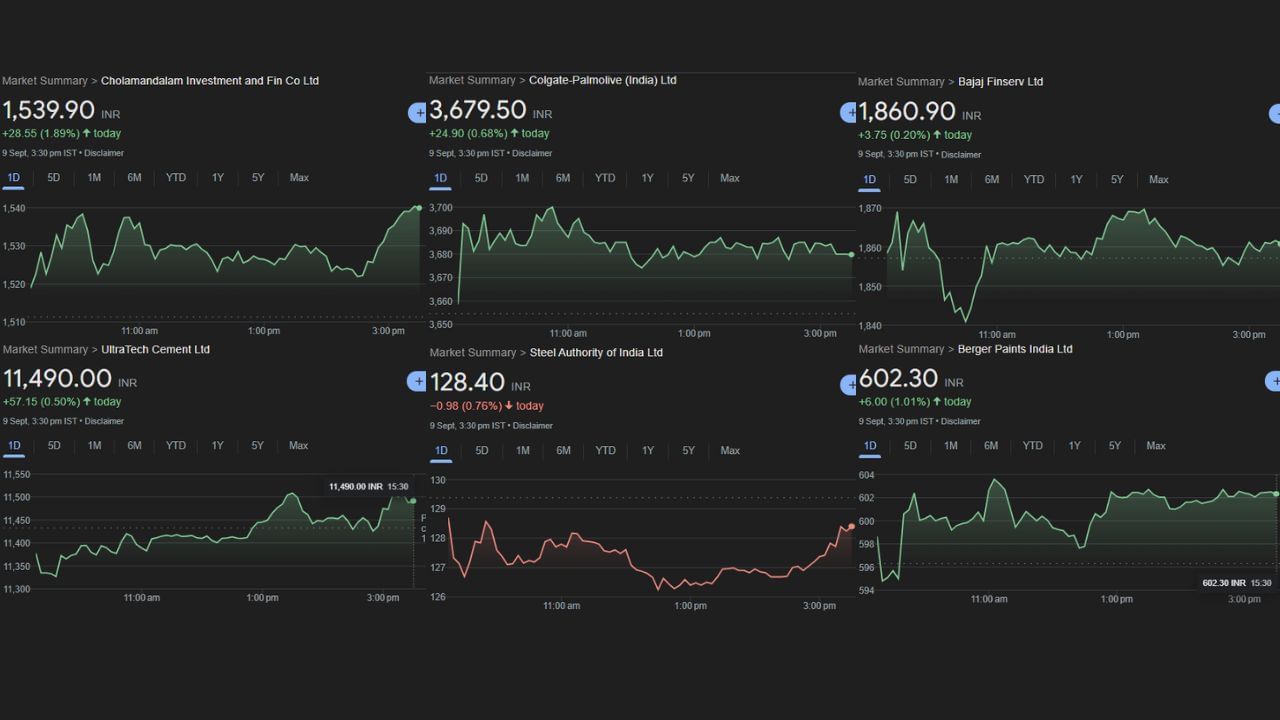Select 1Y tab in Cholamandalam chart
The height and width of the screenshot is (720, 1280).
[x=218, y=178]
